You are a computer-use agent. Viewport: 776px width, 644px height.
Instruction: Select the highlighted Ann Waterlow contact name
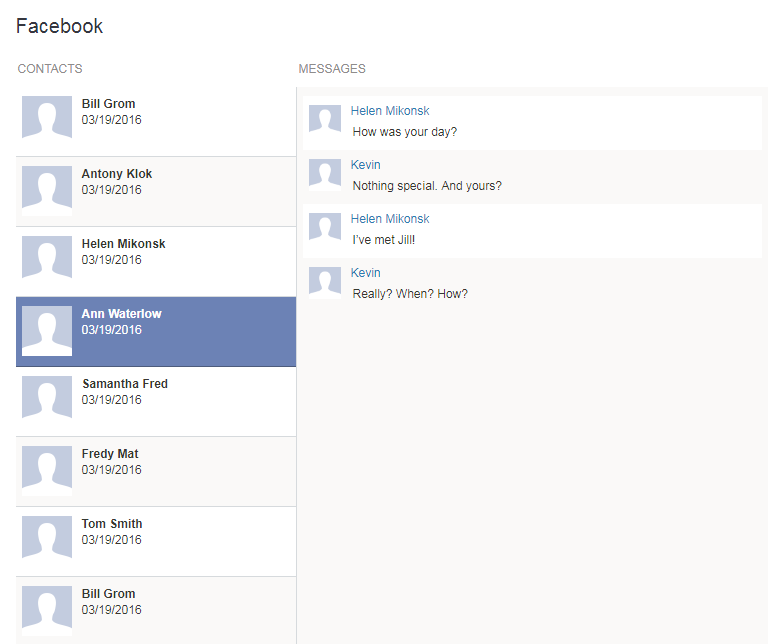[122, 314]
